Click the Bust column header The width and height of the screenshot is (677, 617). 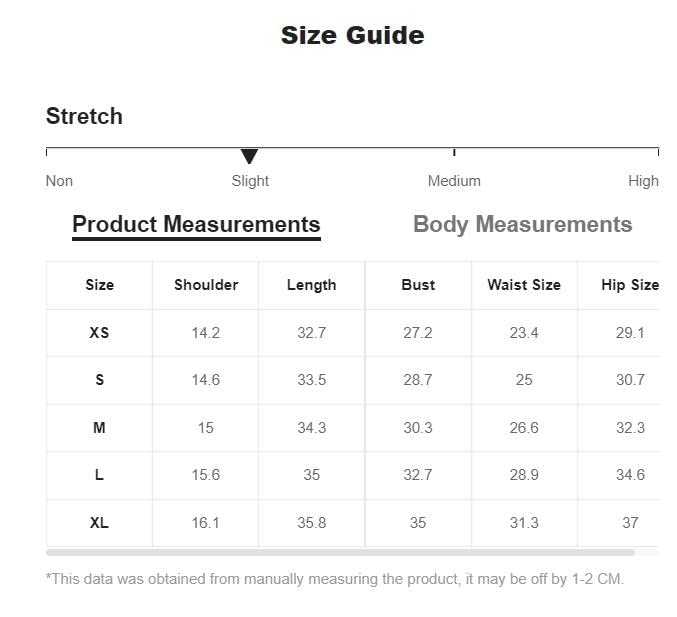(418, 285)
